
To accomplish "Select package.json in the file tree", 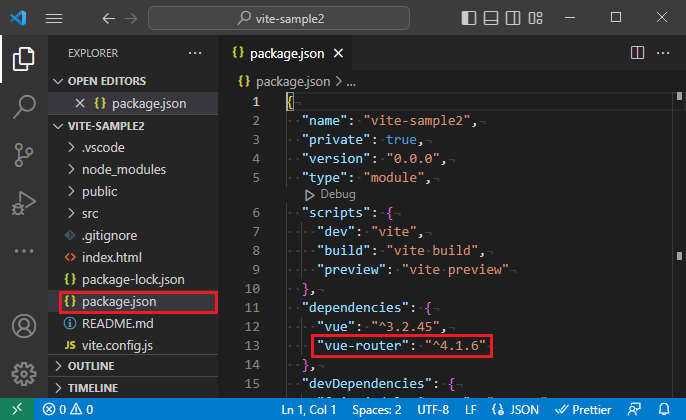I will point(133,301).
